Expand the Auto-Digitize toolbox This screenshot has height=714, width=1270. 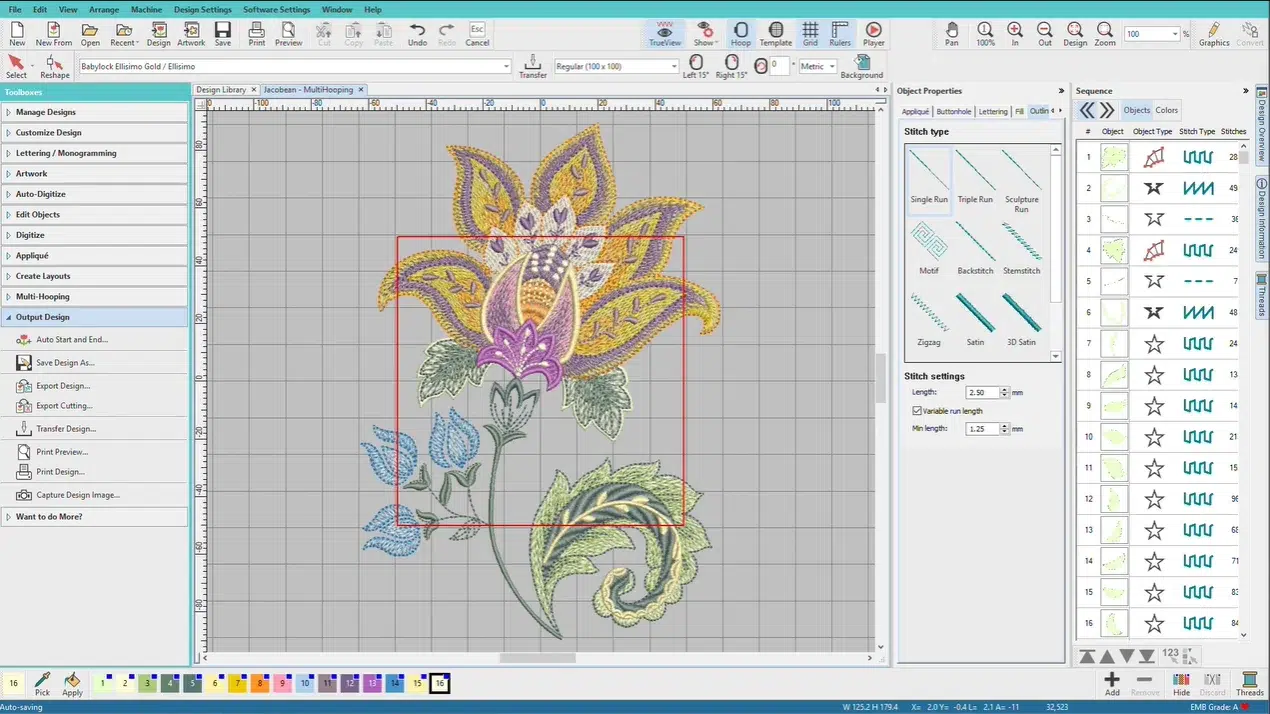(x=95, y=194)
